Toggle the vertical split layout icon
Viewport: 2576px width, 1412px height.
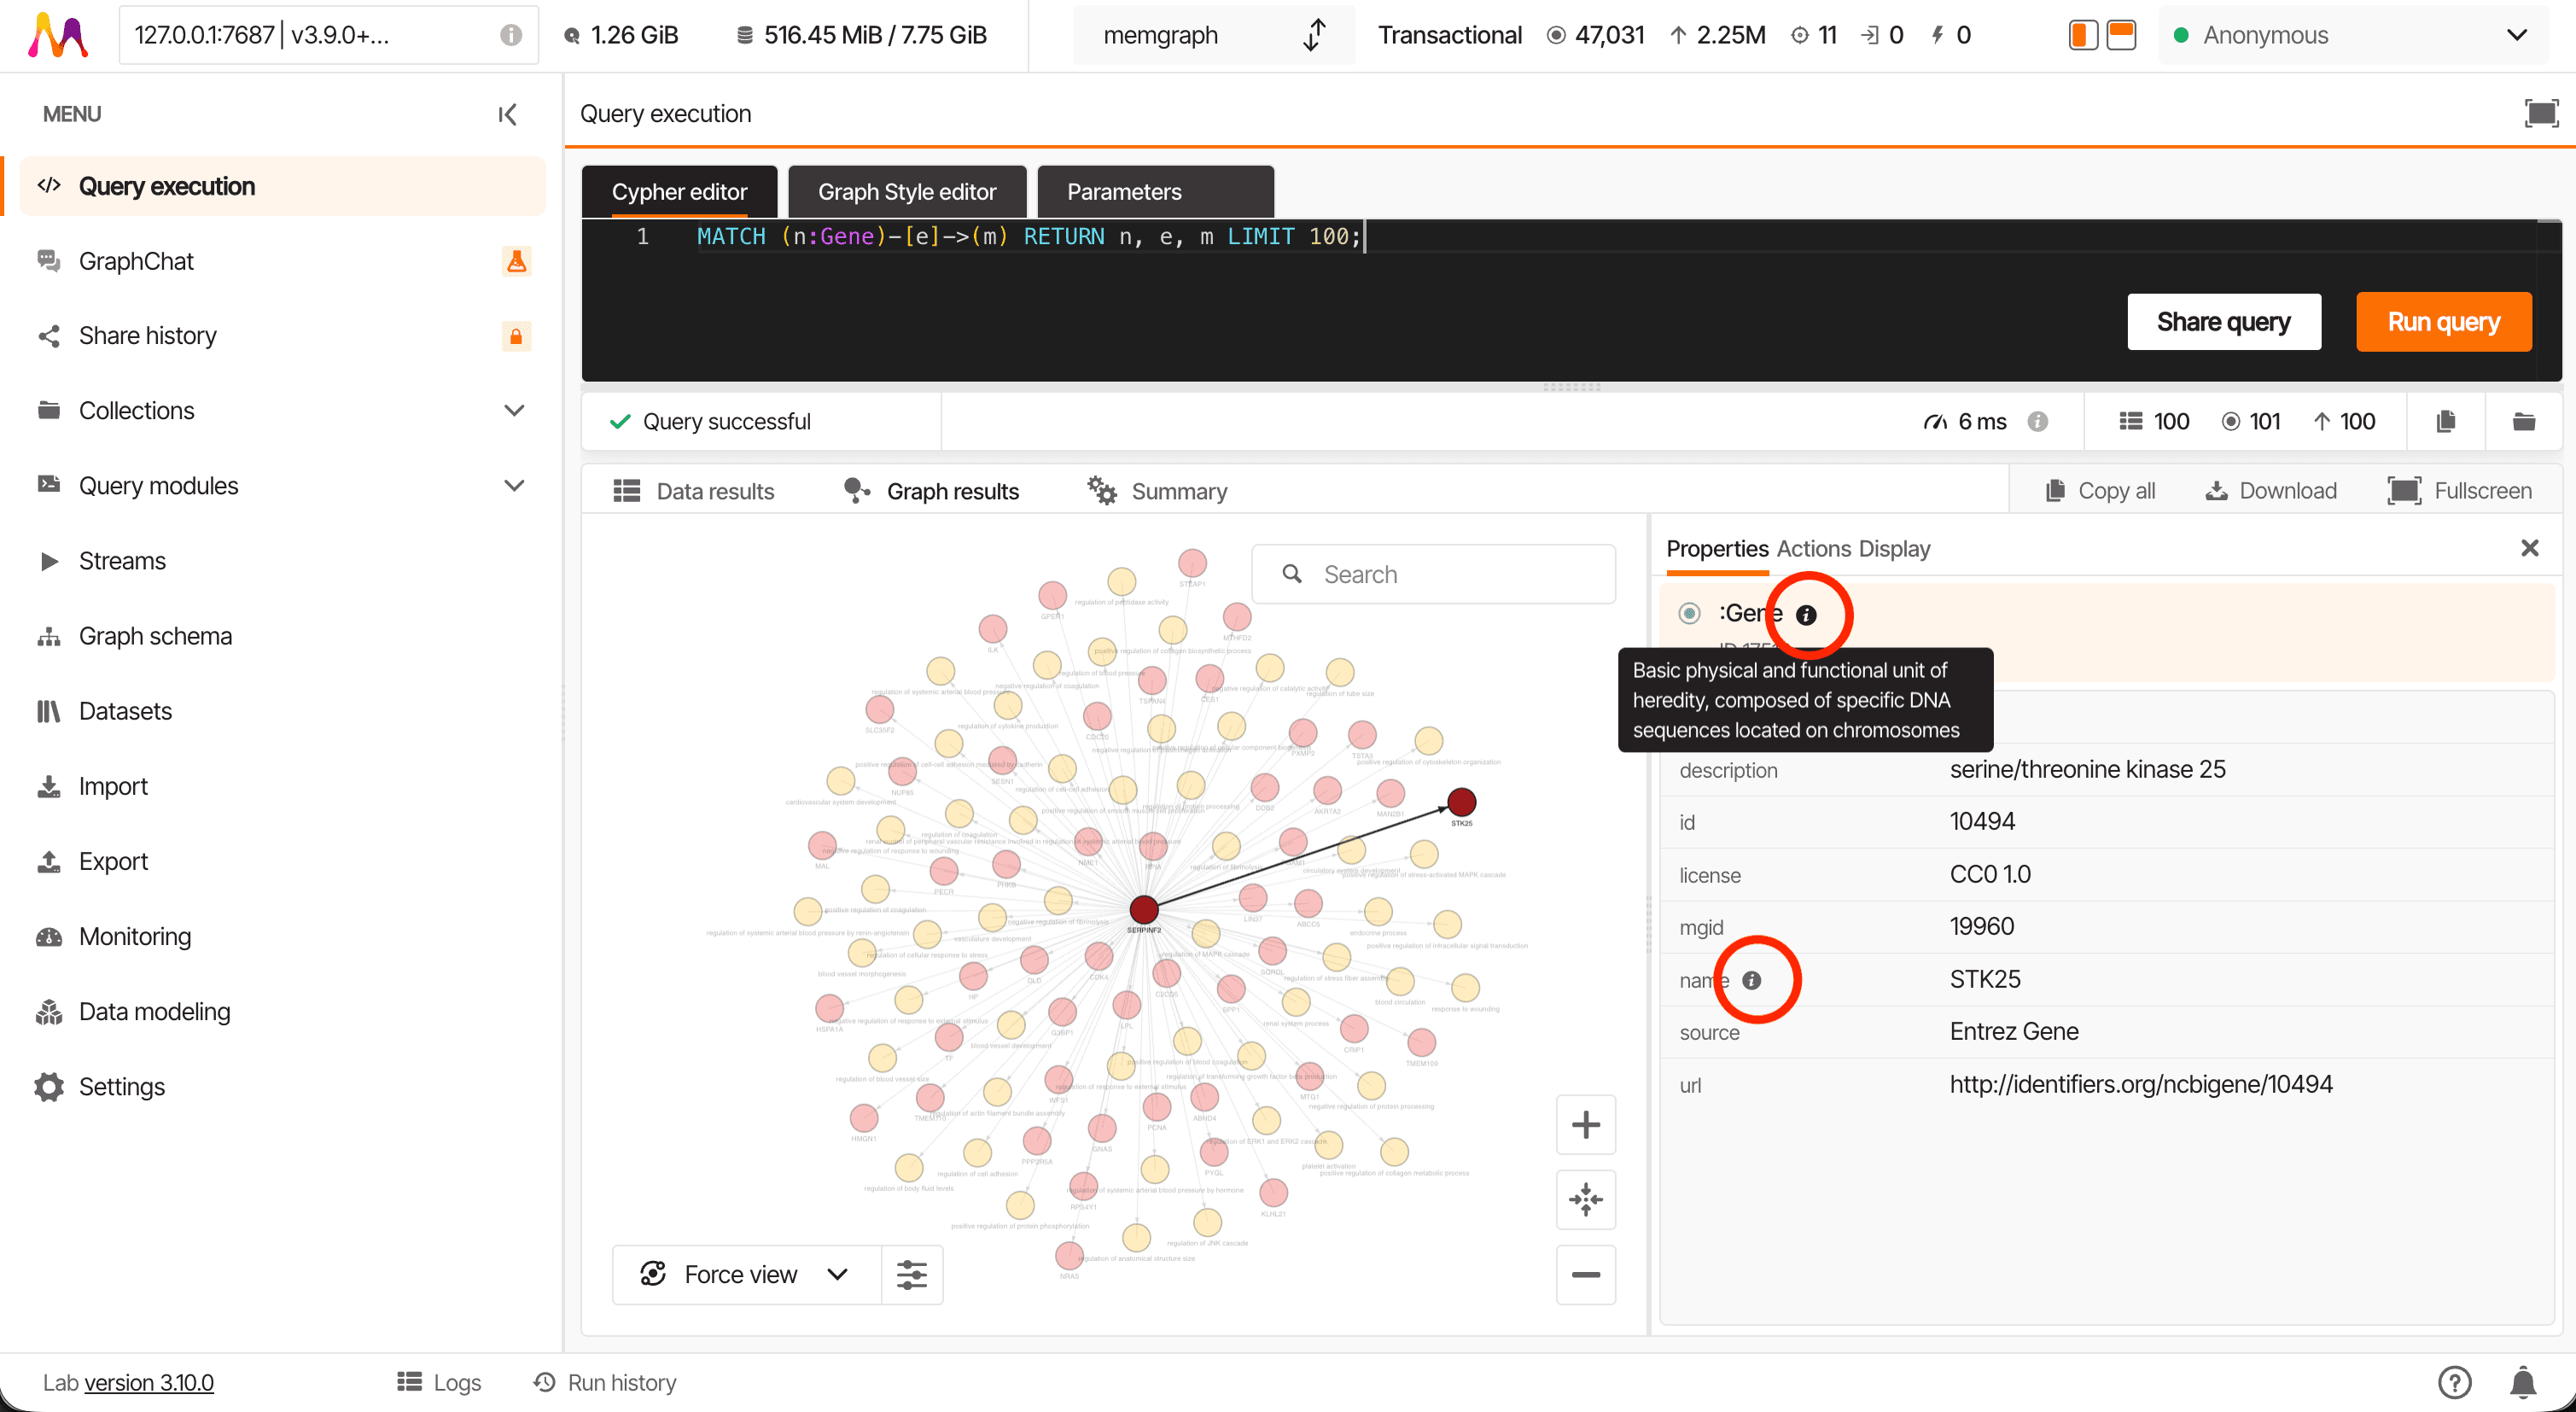point(2082,35)
